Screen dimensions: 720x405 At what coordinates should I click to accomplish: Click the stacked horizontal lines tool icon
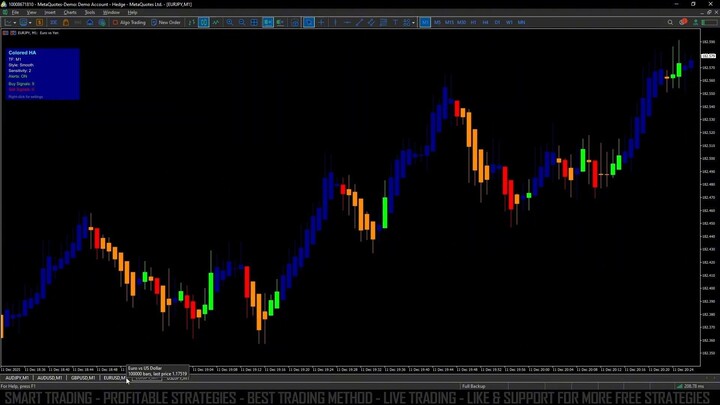pos(383,22)
